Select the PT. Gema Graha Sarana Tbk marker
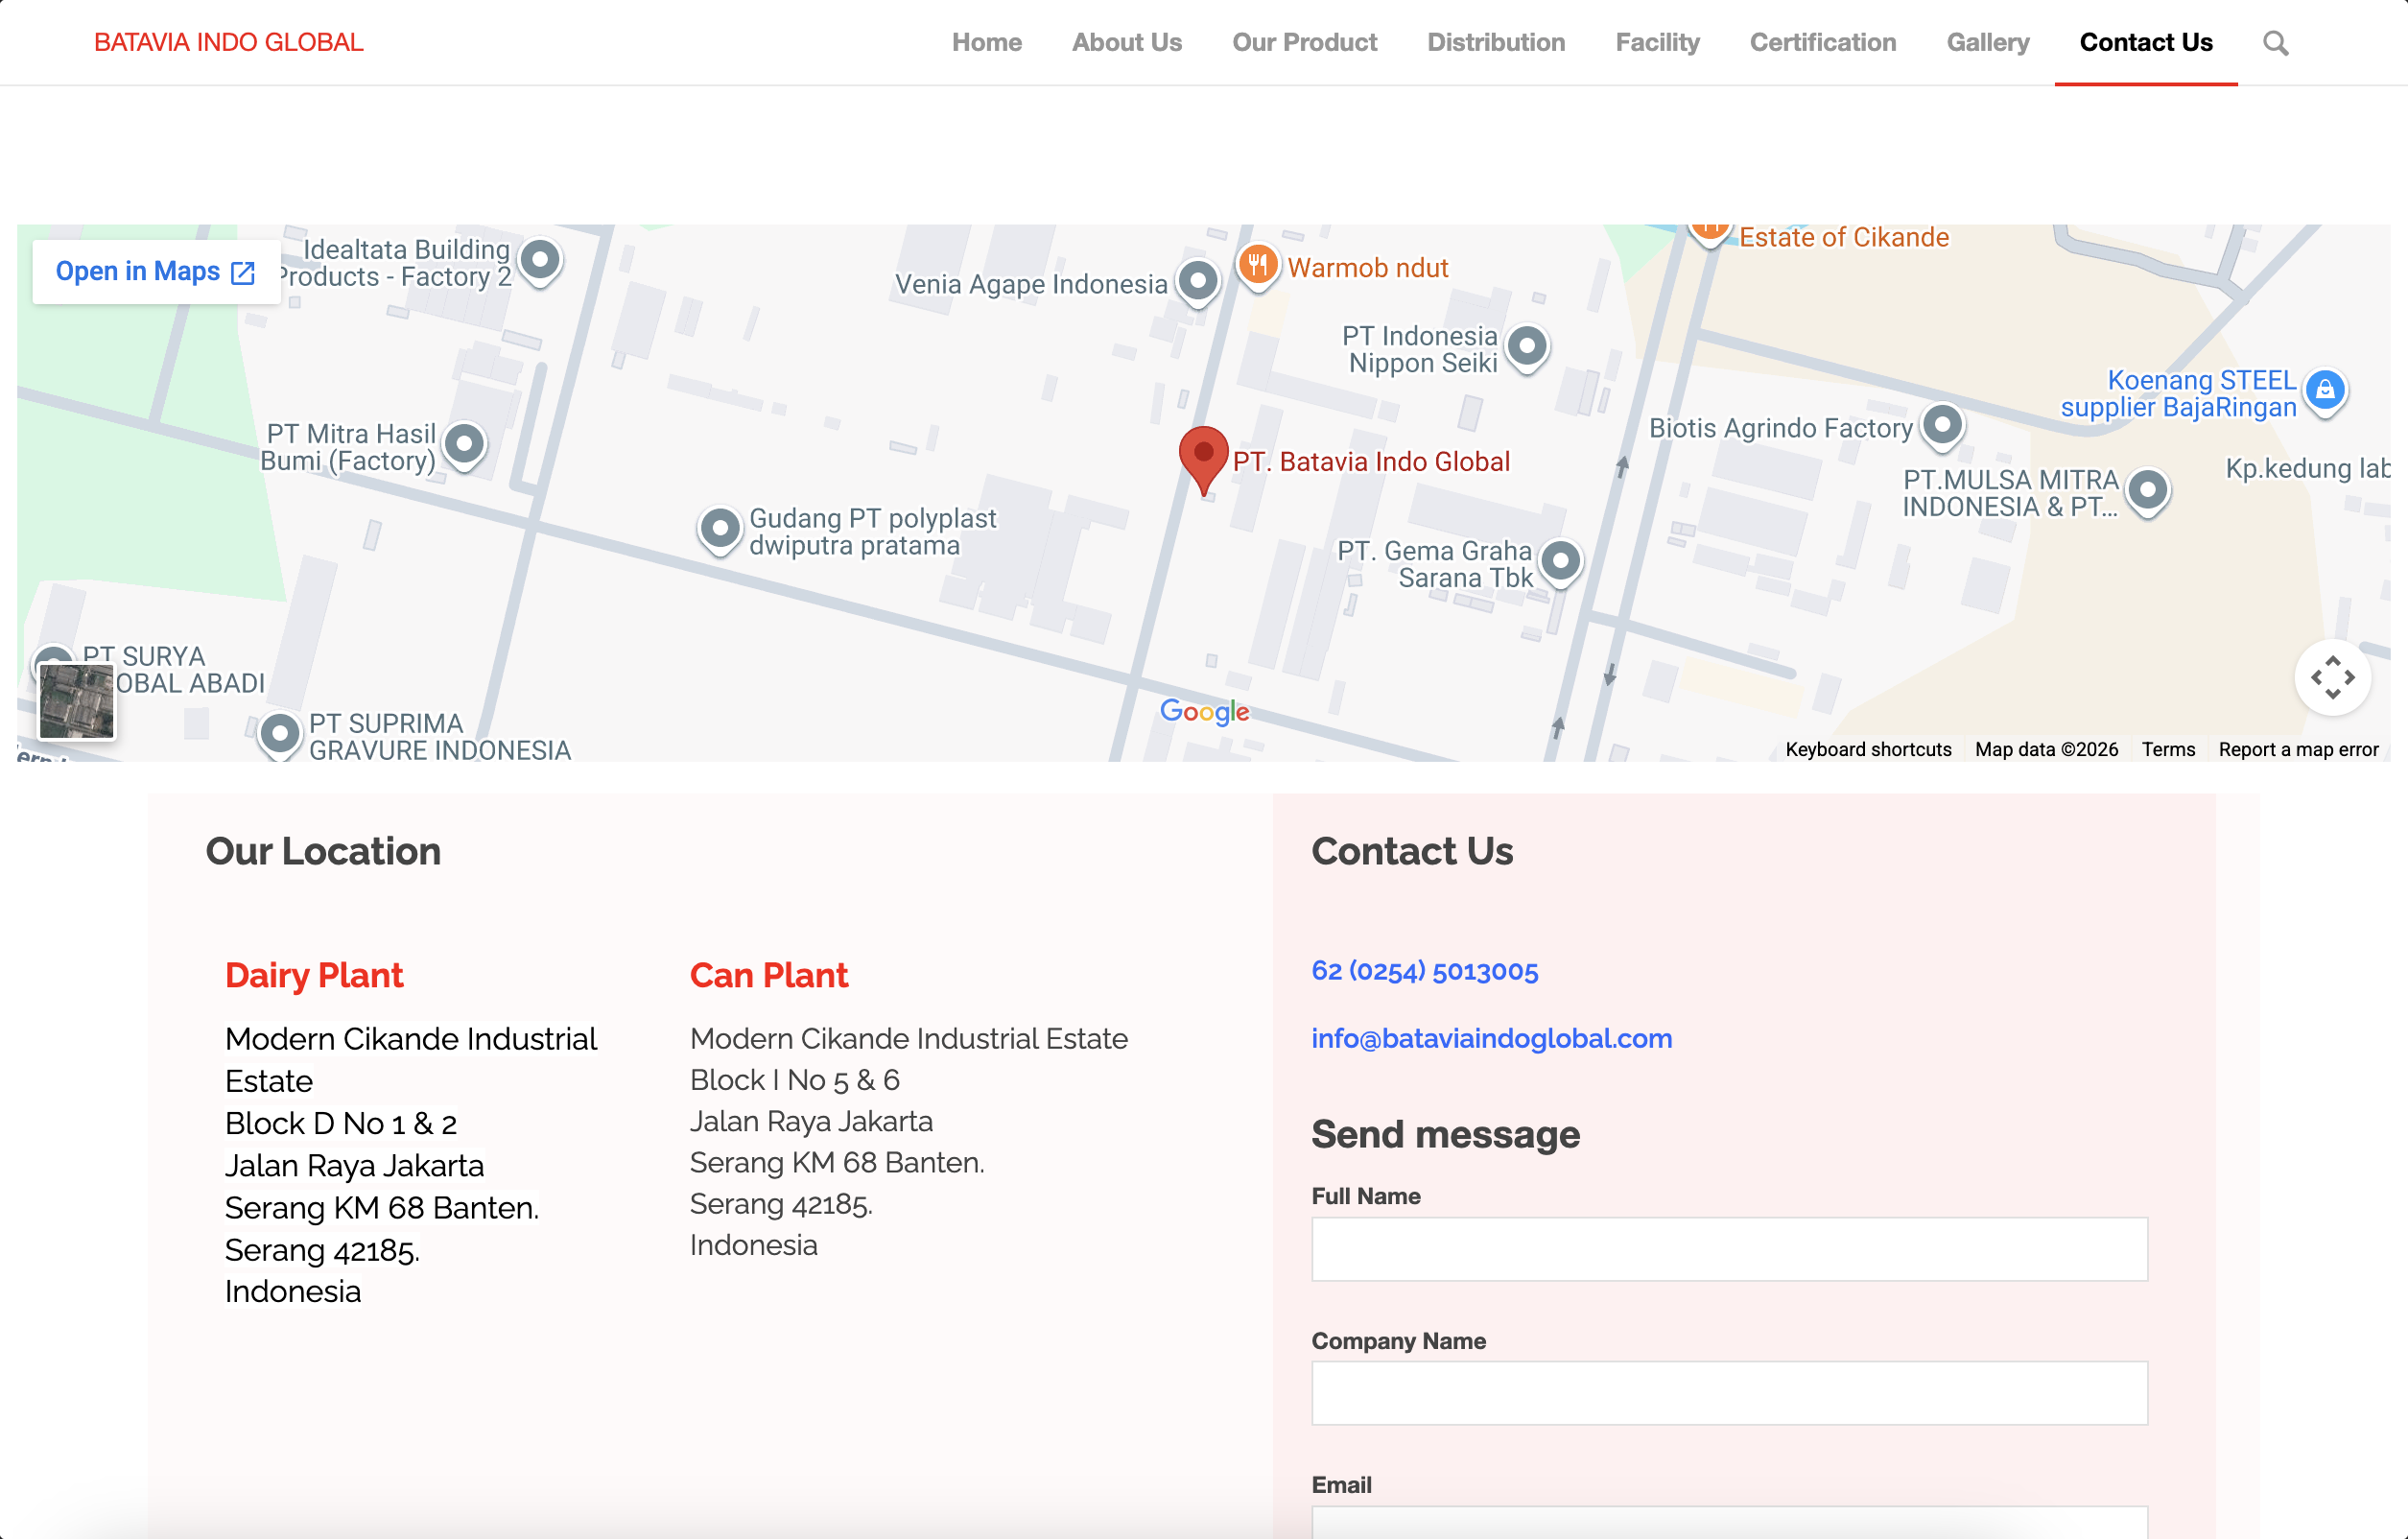 (x=1560, y=562)
